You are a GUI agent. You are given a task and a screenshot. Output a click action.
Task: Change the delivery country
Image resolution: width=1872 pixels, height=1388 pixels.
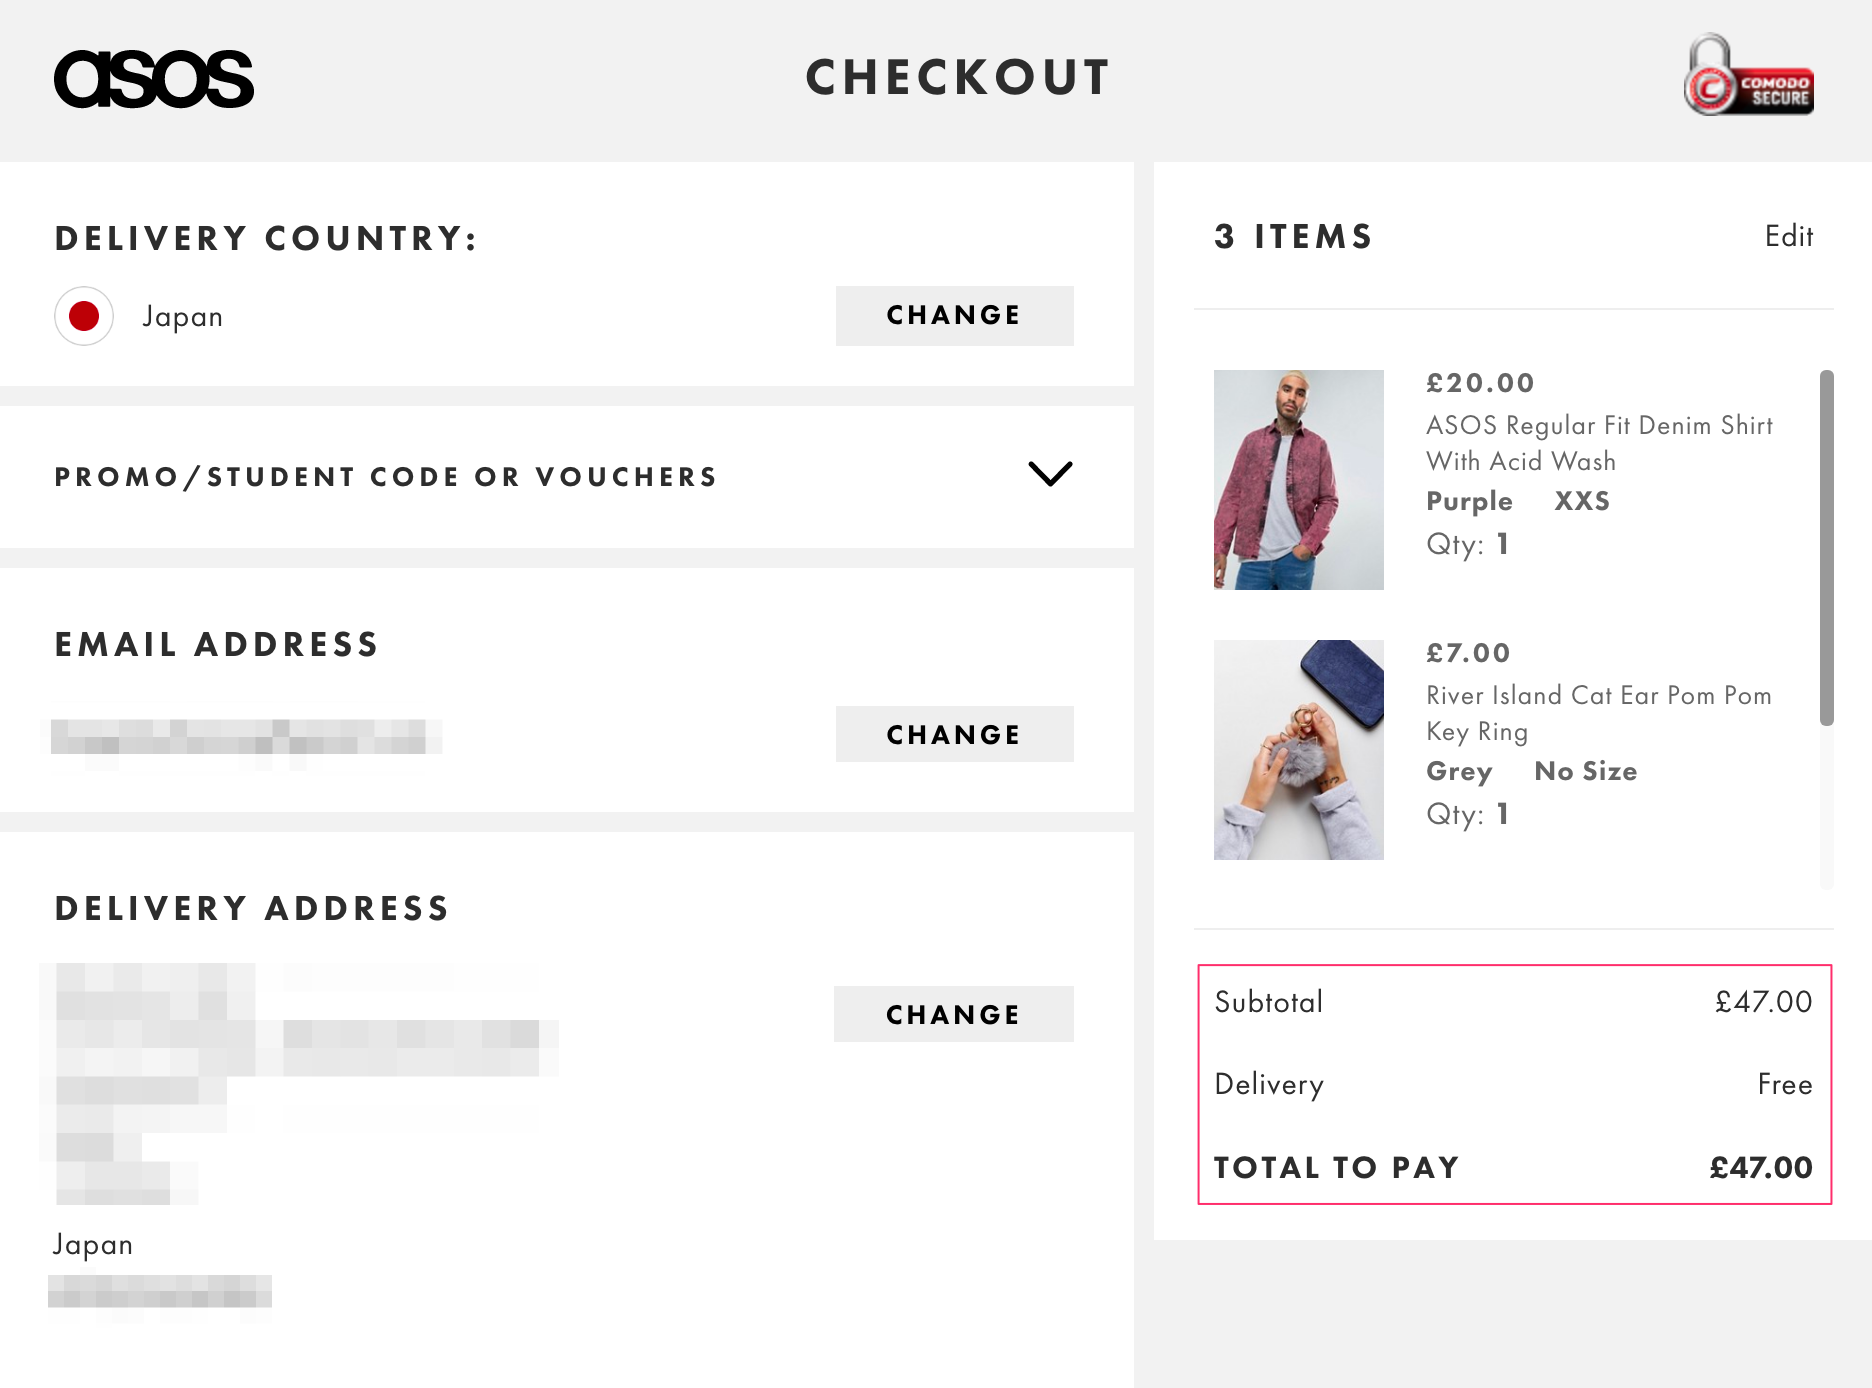click(953, 315)
